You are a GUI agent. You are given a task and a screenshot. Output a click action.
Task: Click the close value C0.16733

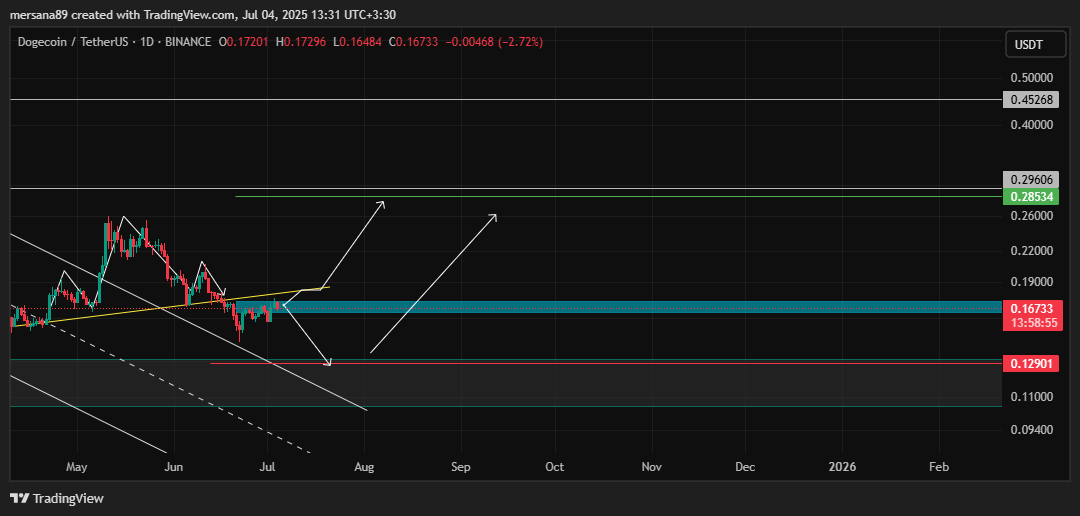click(414, 42)
